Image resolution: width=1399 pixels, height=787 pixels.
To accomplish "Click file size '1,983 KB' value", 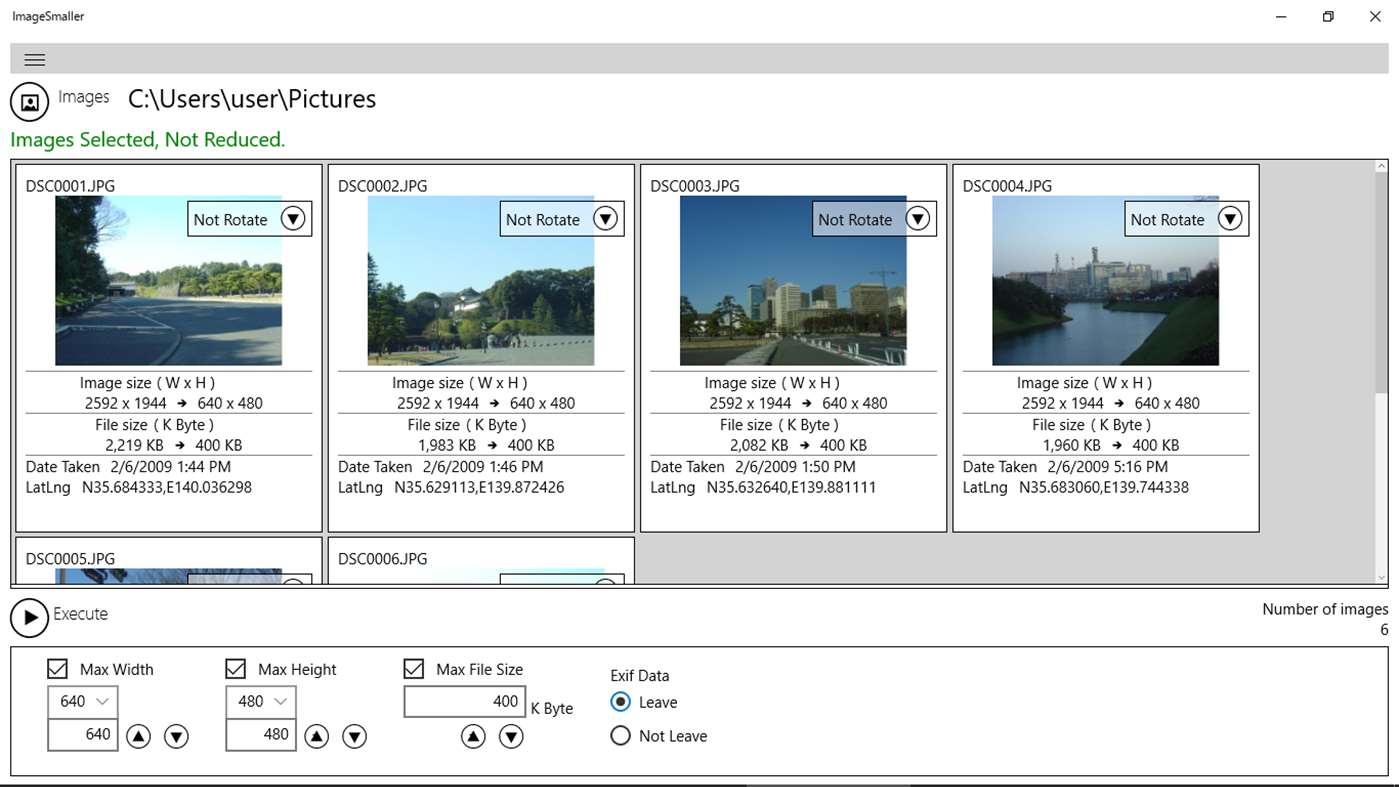I will coord(447,445).
